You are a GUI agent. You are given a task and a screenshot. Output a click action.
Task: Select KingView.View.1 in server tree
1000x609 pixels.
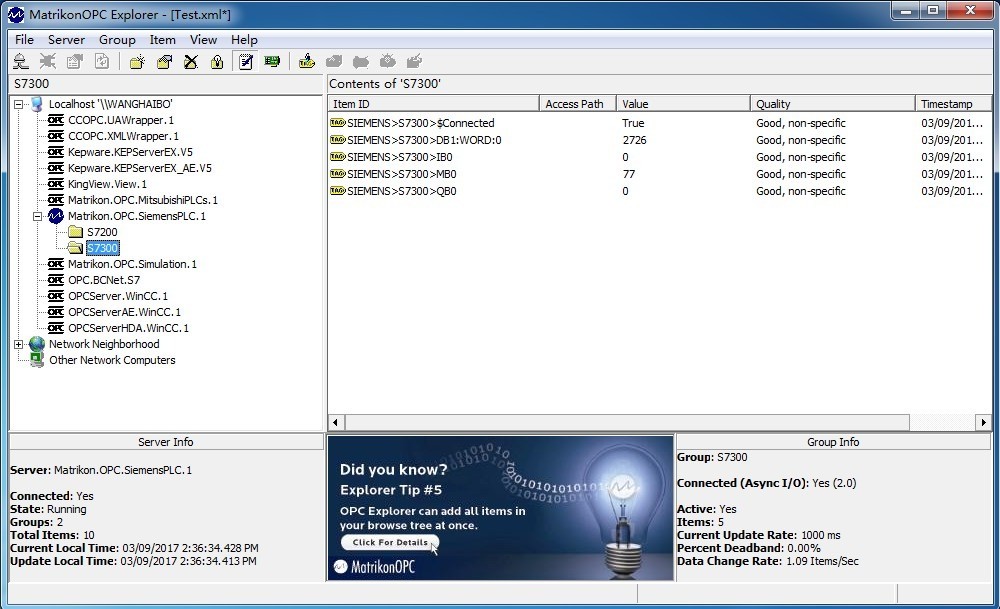coord(107,184)
